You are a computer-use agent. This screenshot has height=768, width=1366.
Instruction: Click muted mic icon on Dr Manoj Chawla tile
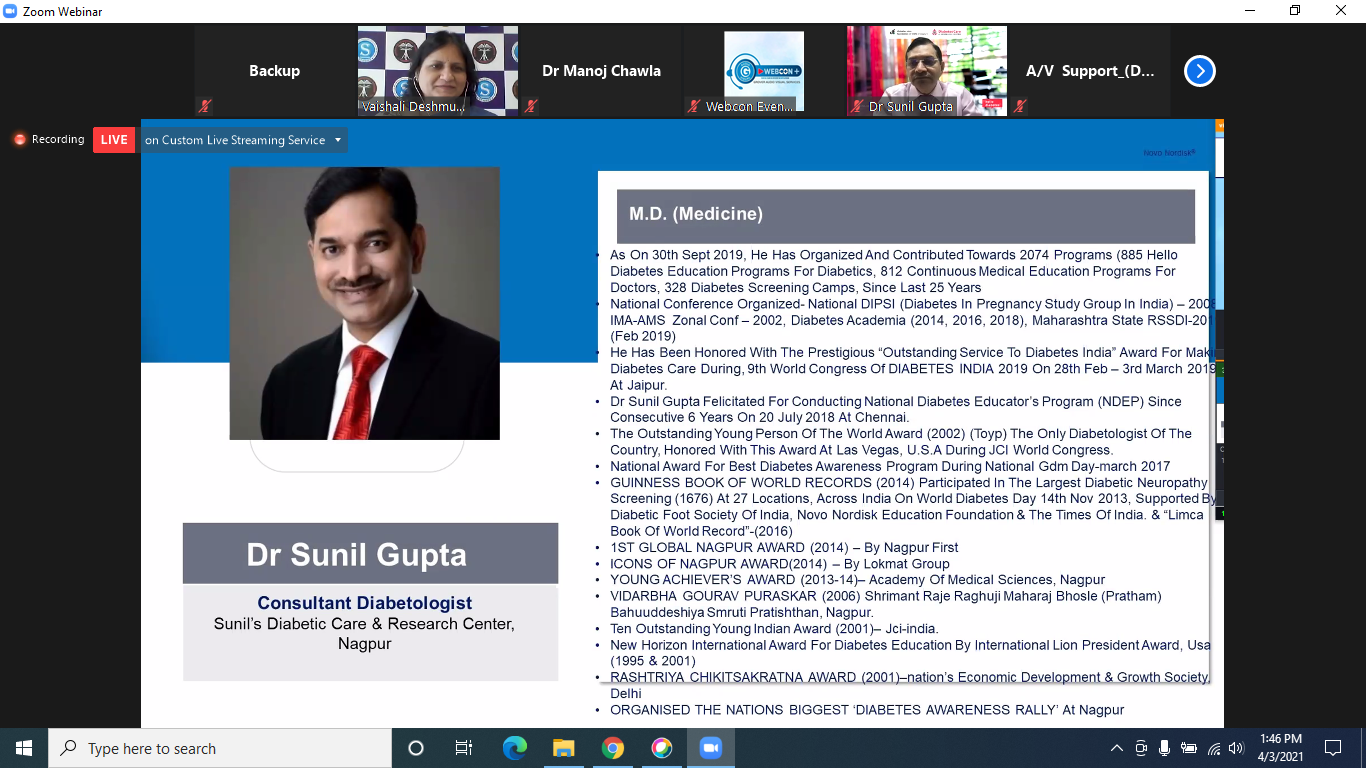pyautogui.click(x=531, y=106)
